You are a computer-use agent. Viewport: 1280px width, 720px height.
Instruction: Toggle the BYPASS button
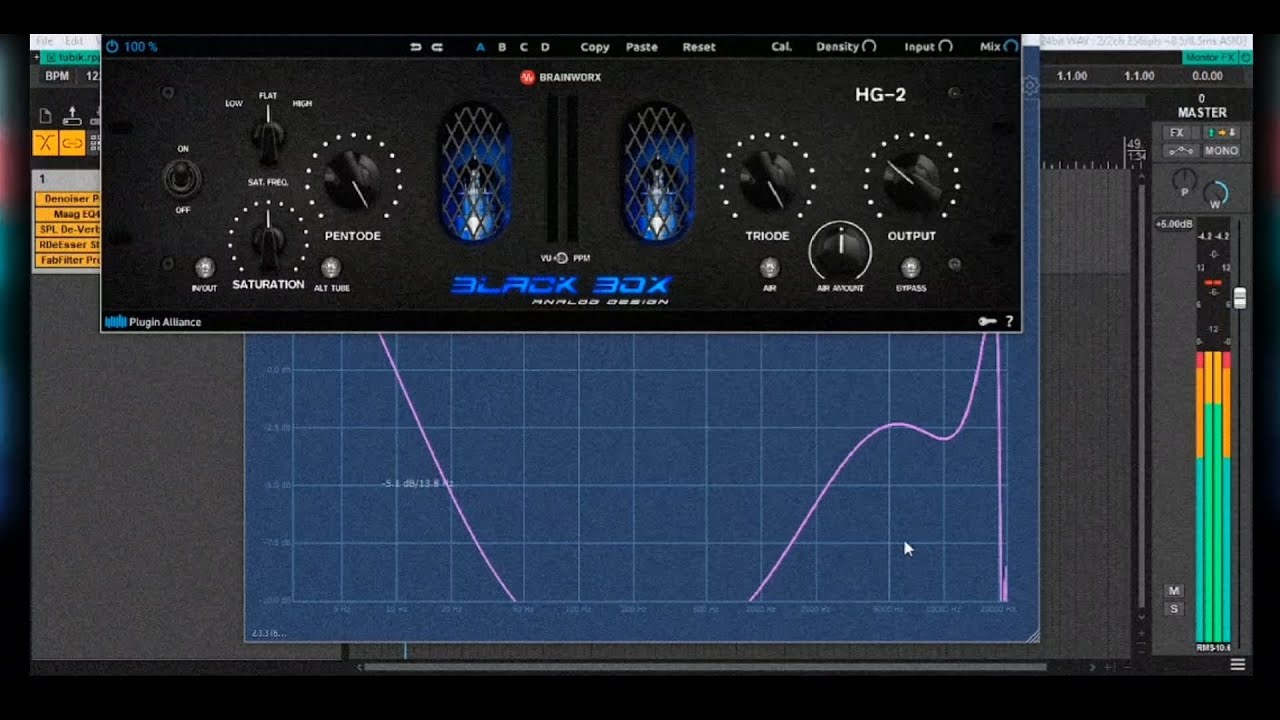click(x=910, y=268)
